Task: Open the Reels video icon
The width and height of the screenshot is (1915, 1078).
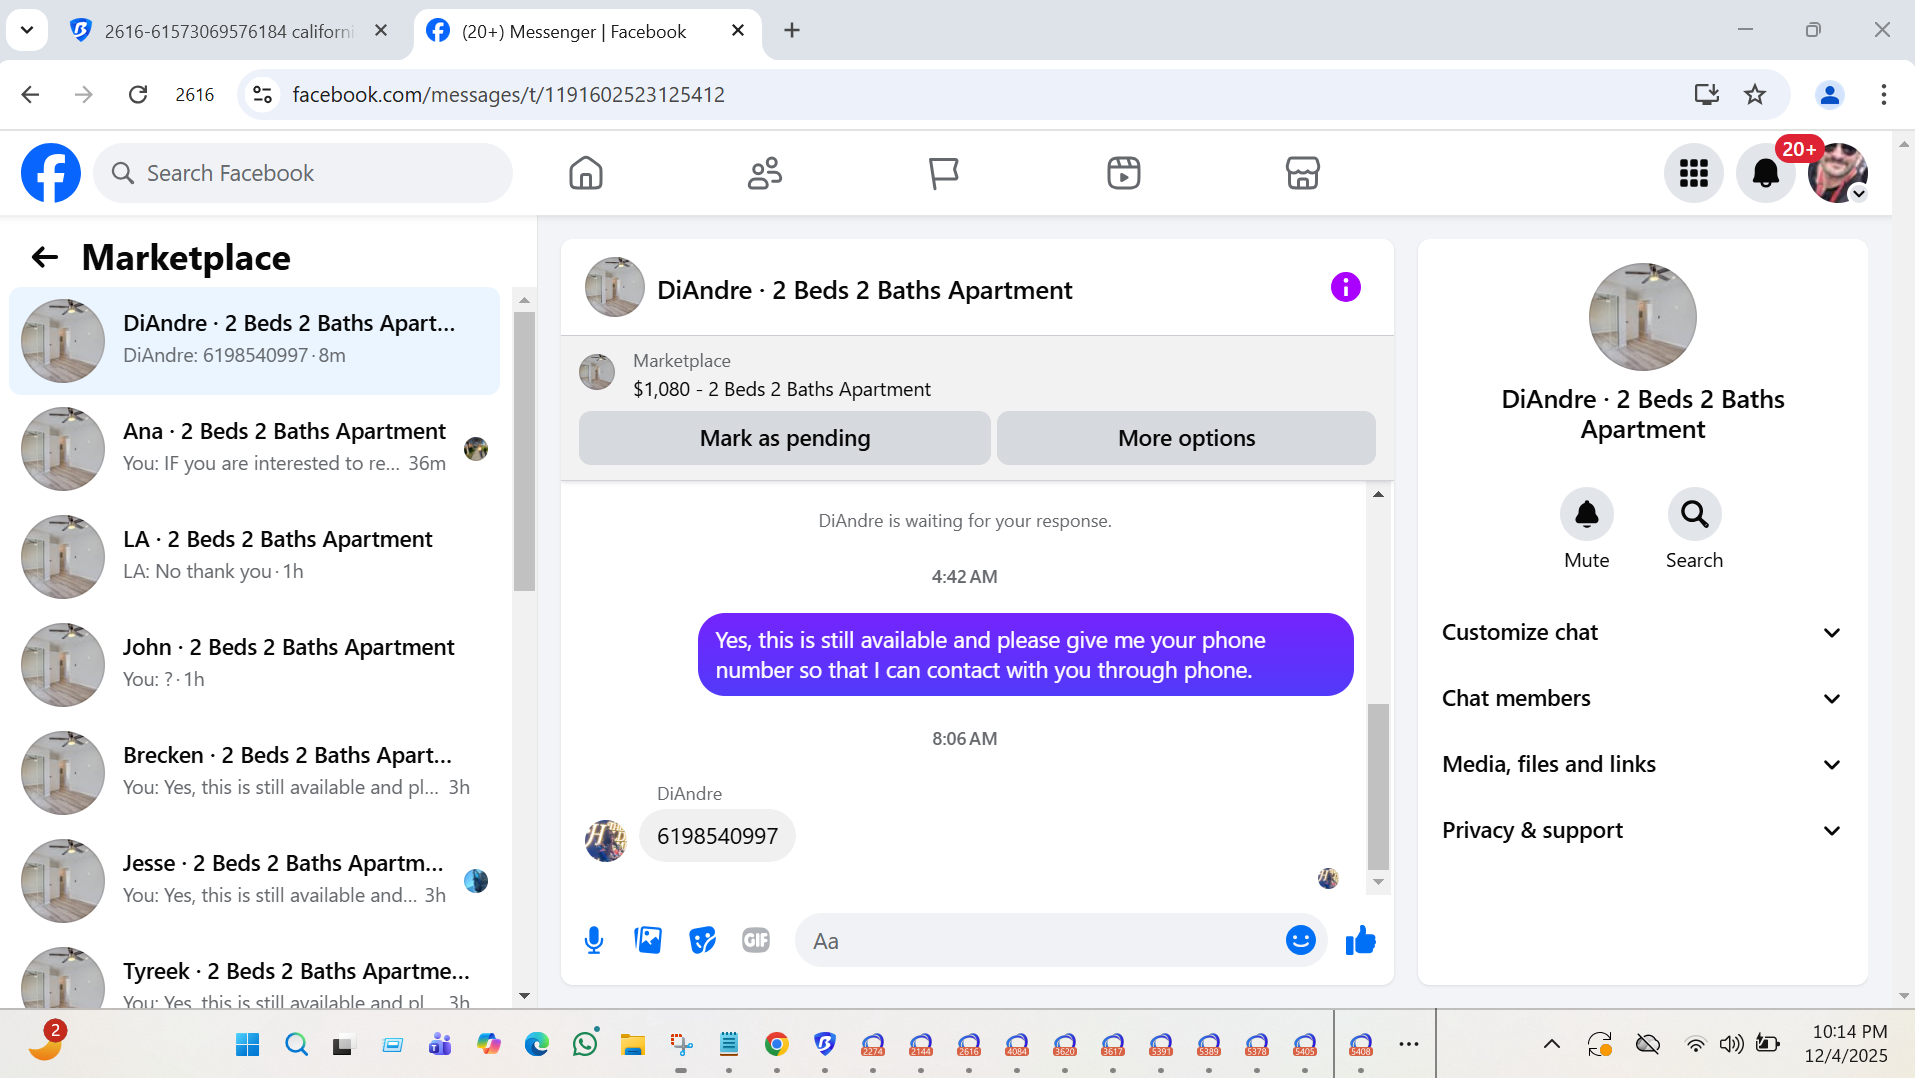Action: tap(1124, 173)
